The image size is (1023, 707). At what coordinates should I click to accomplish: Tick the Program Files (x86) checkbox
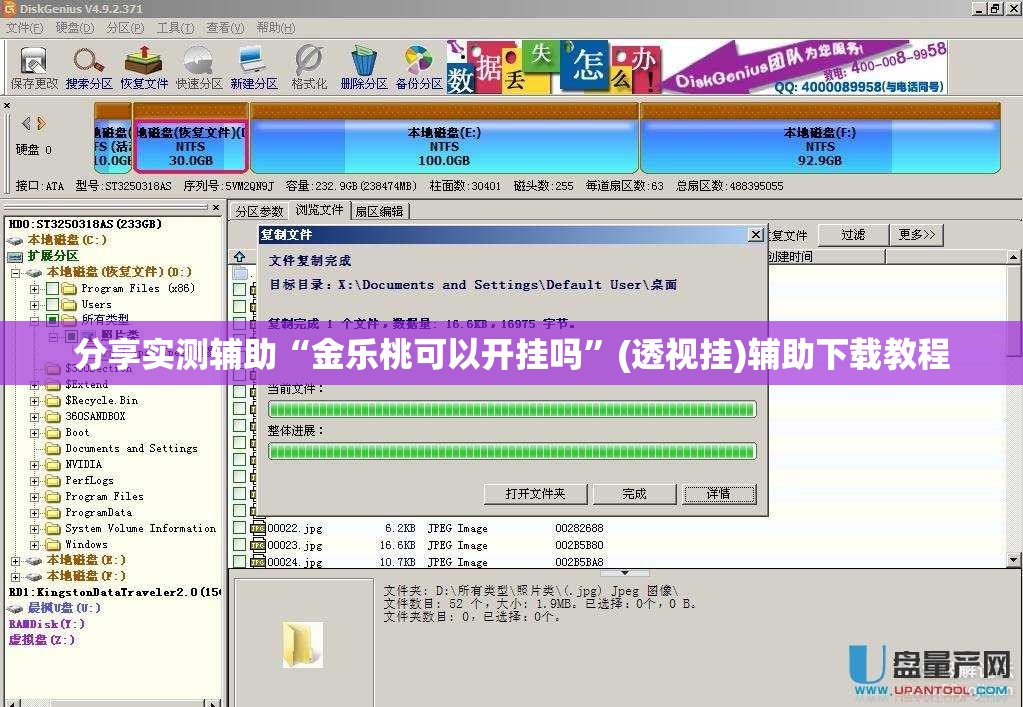point(52,288)
